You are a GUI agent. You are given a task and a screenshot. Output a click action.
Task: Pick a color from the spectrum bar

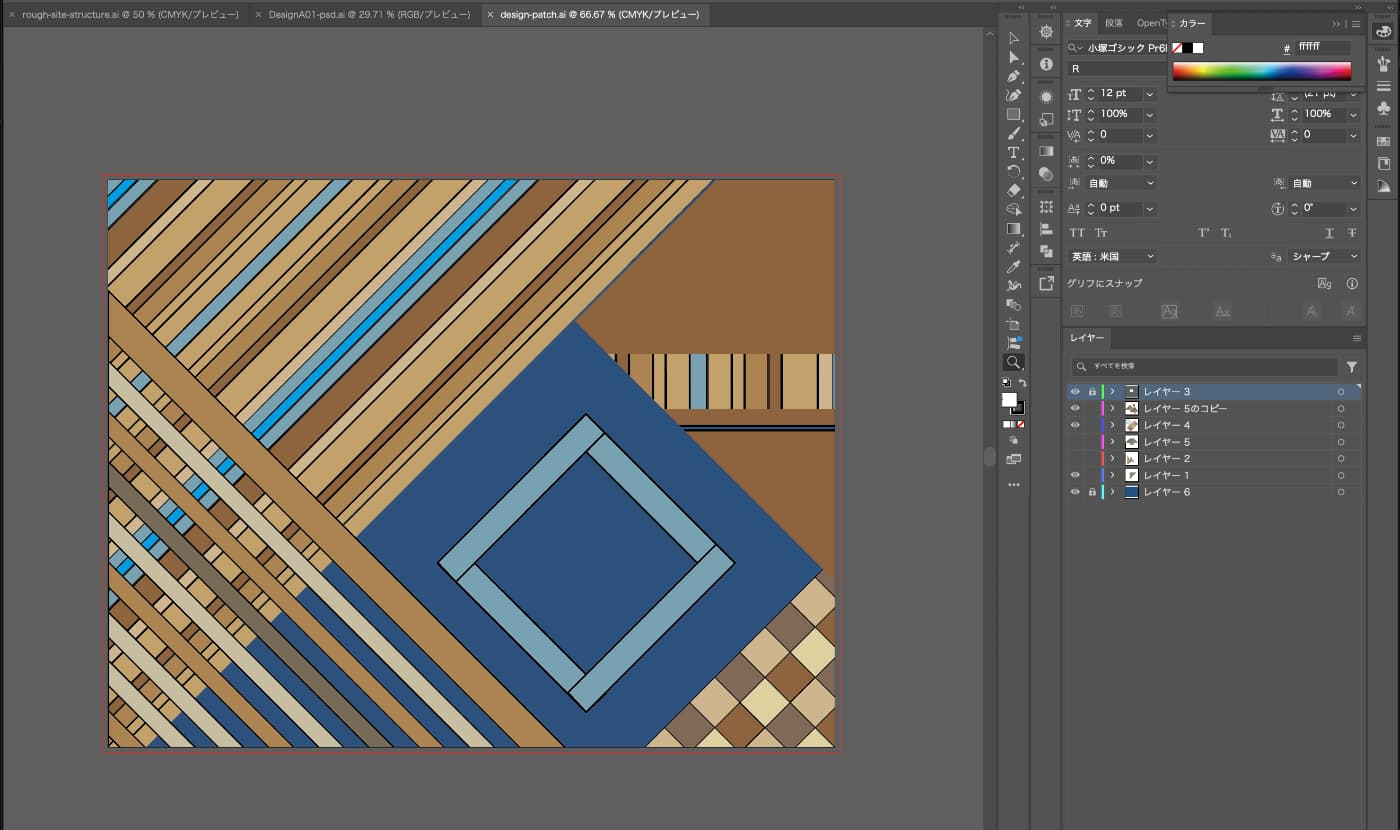(1261, 71)
